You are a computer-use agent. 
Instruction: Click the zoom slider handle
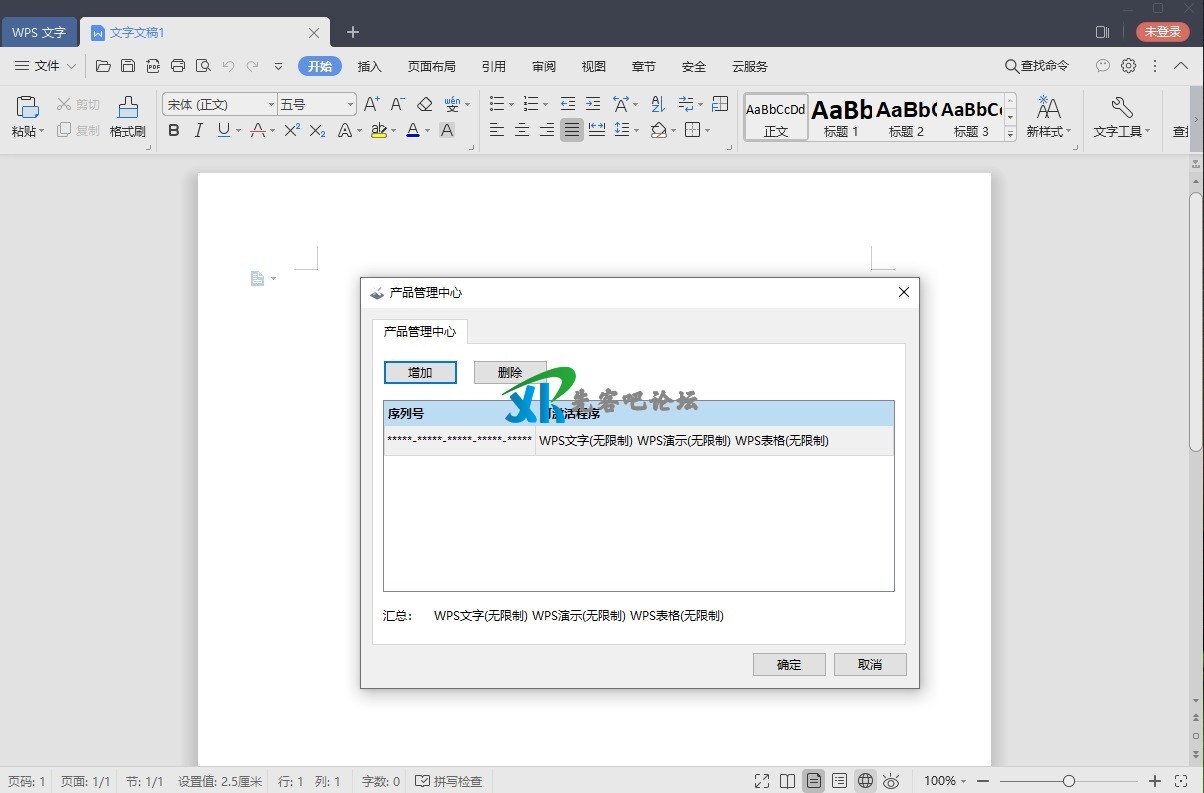[x=1069, y=781]
